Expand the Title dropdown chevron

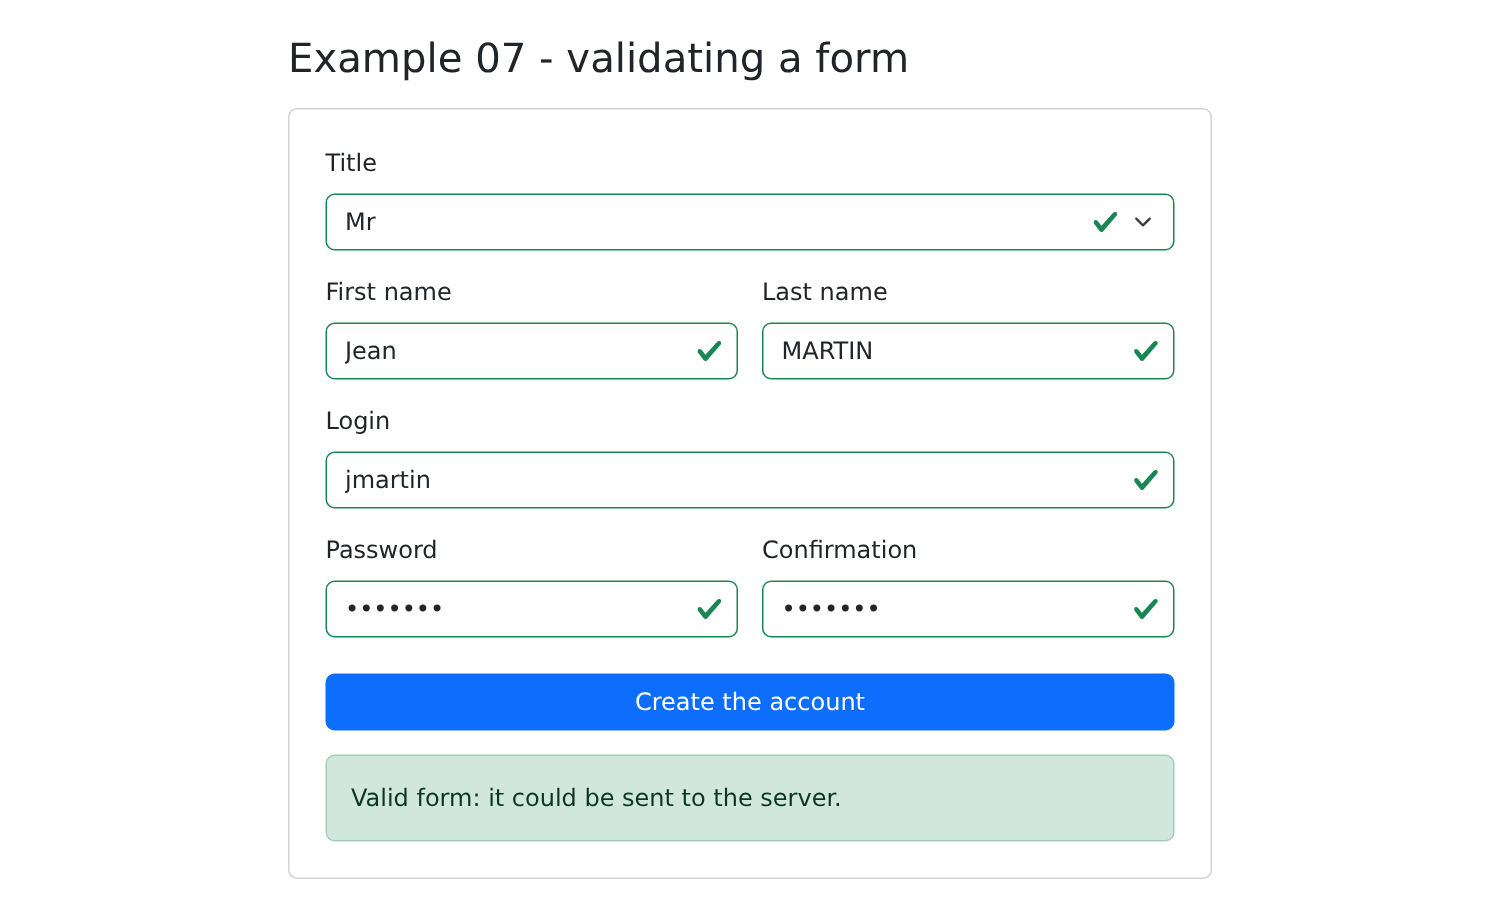1143,222
